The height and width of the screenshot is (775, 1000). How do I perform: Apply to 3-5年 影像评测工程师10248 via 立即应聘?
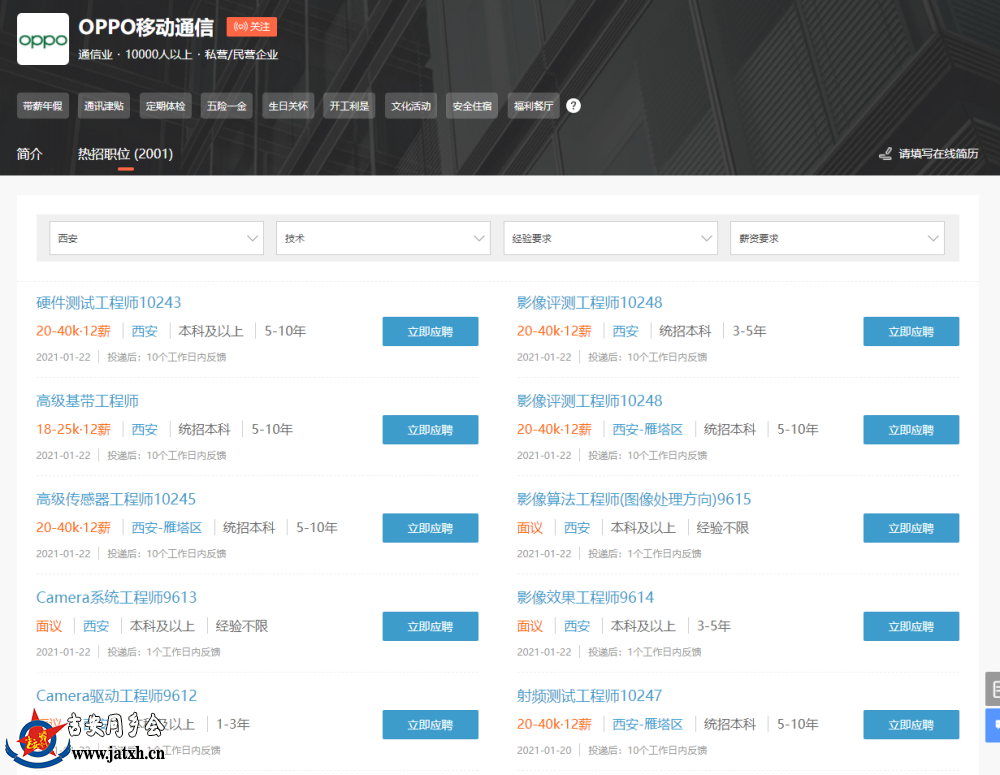coord(911,331)
